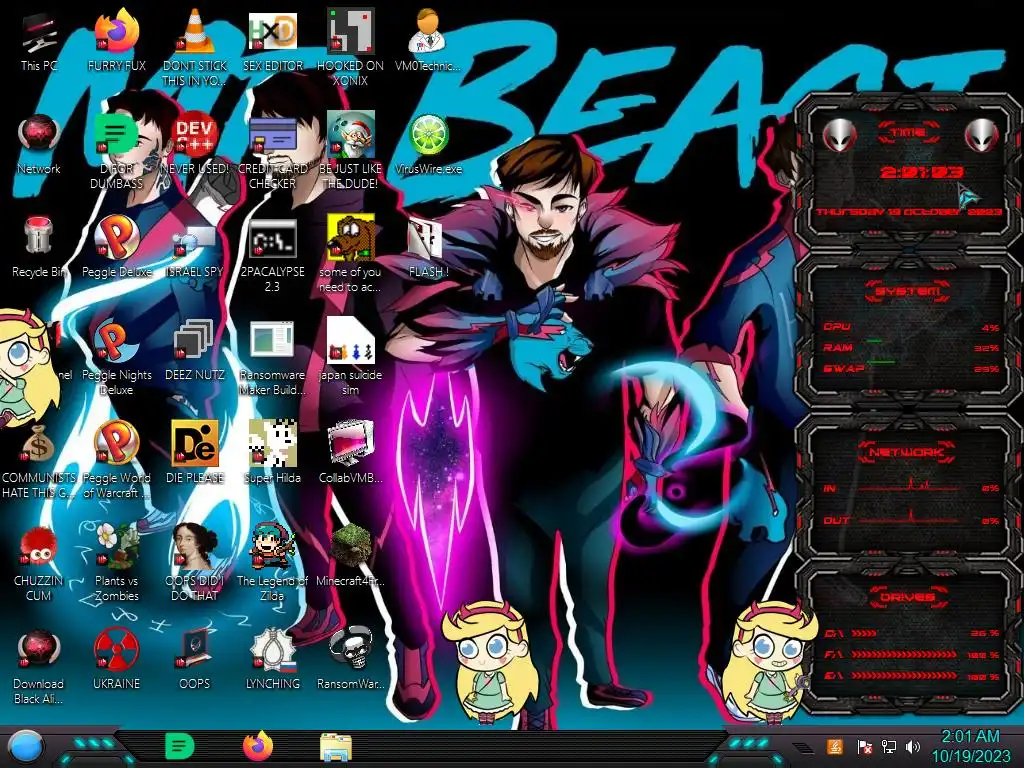
Task: Open the Network desktop icon
Action: click(39, 145)
